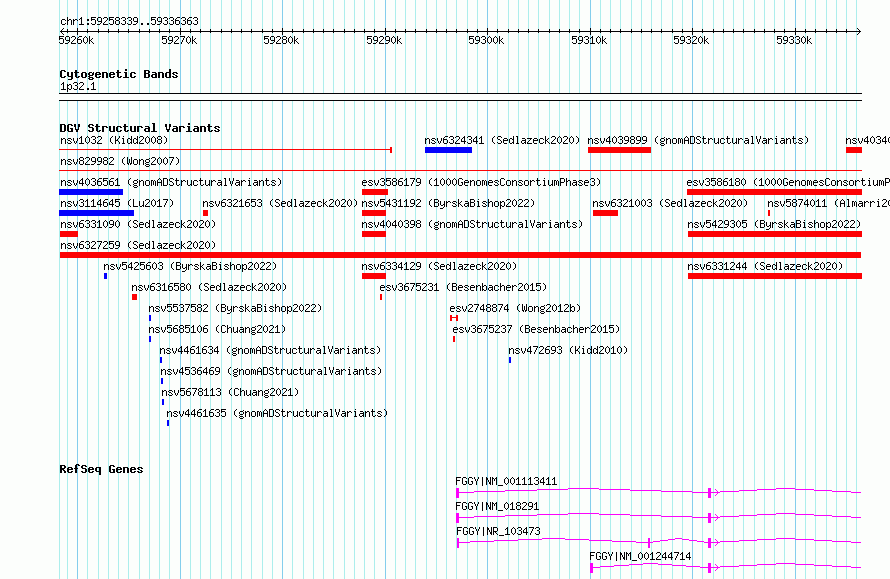Open nsv6331244 (Sedlazeck2020) variant label
890x579 pixels.
click(765, 266)
